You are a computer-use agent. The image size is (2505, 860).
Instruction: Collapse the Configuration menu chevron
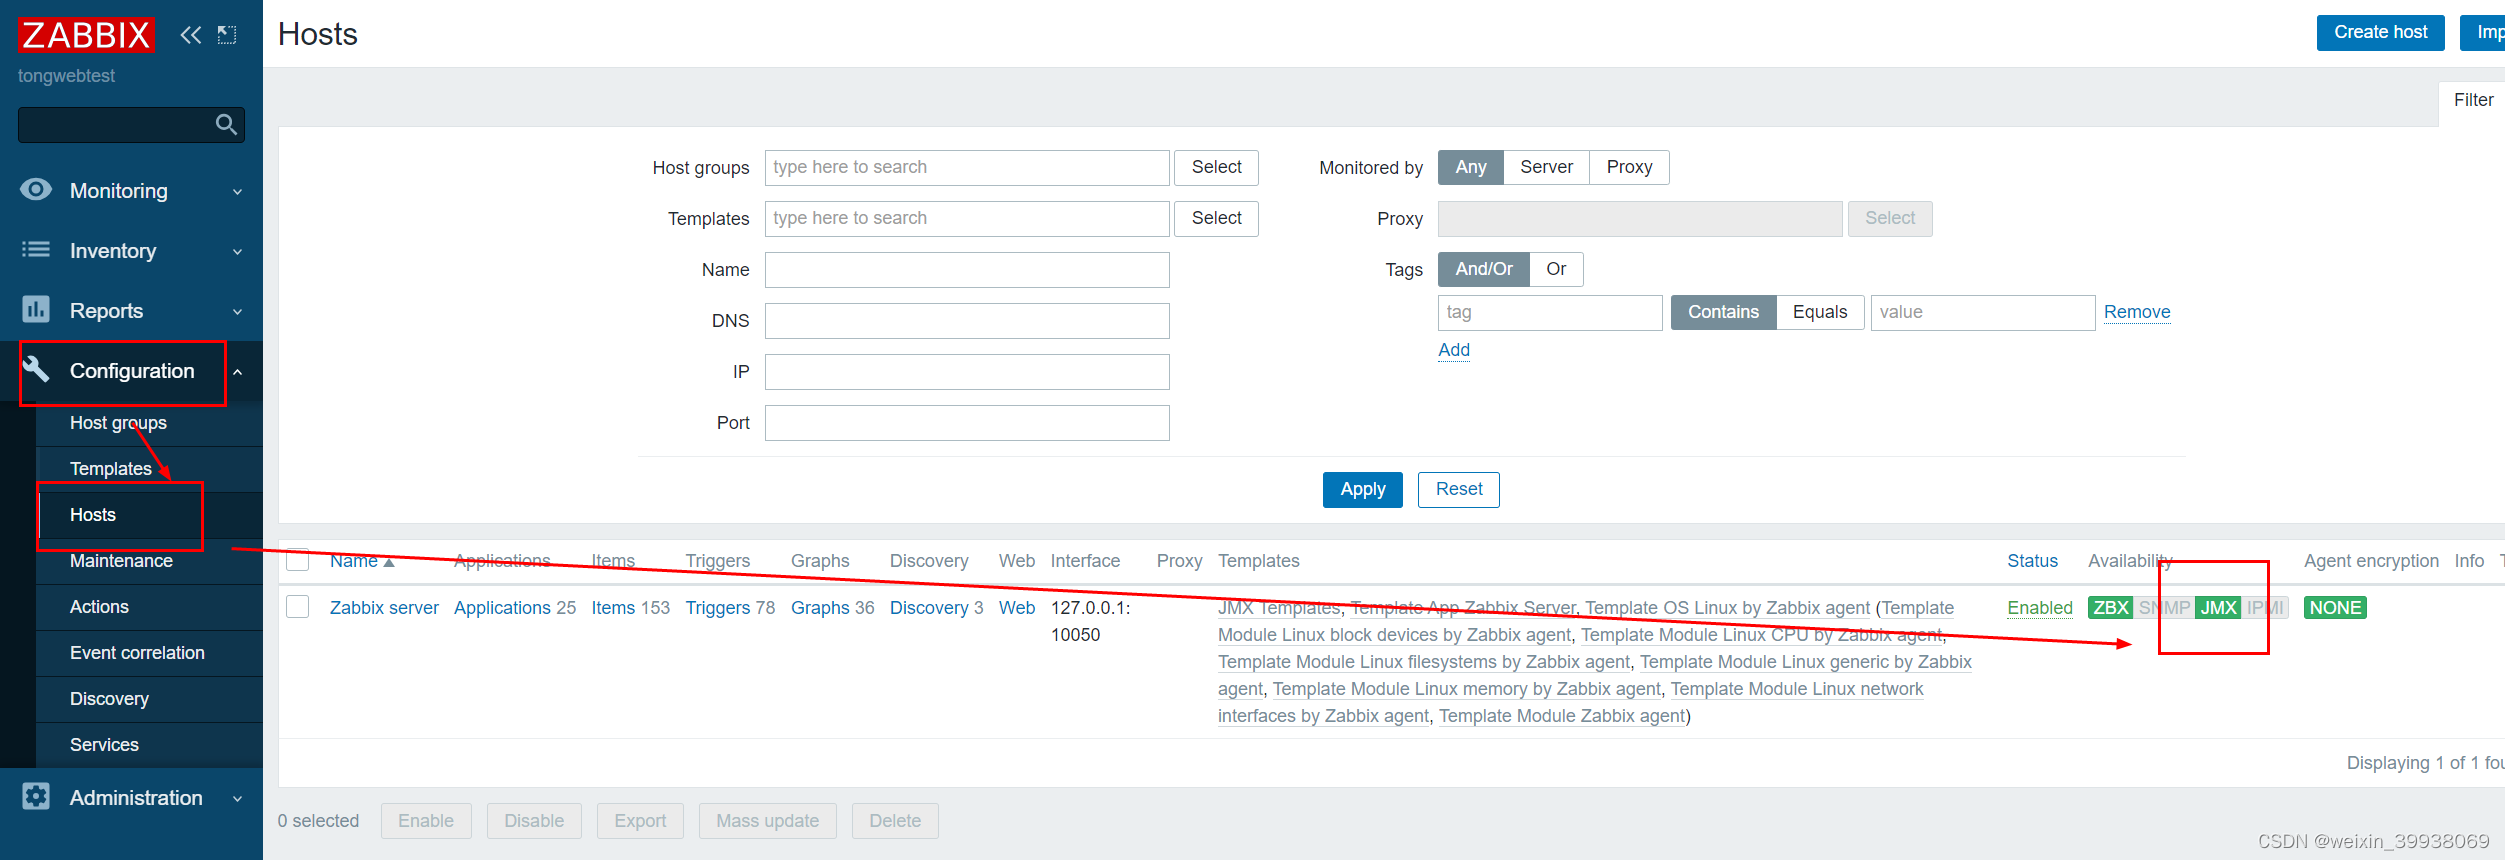pos(237,372)
